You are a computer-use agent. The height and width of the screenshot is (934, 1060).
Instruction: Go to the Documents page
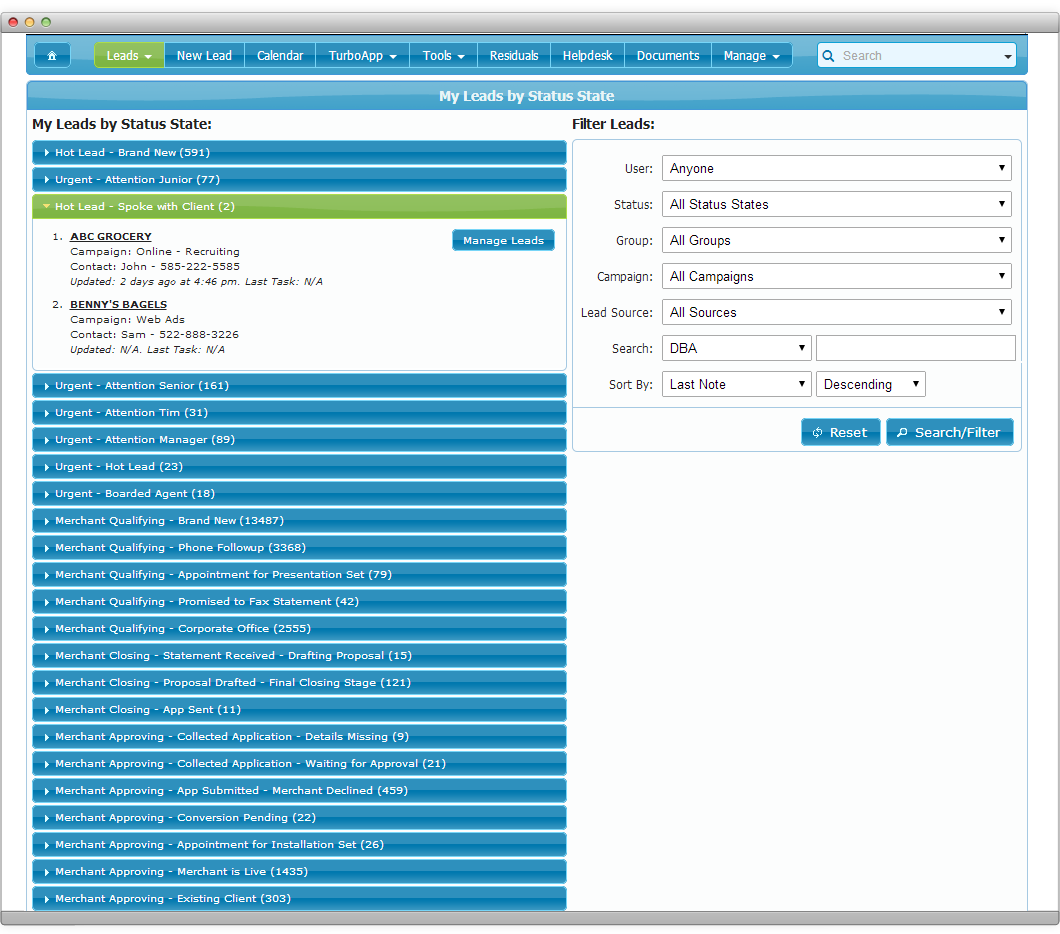668,55
